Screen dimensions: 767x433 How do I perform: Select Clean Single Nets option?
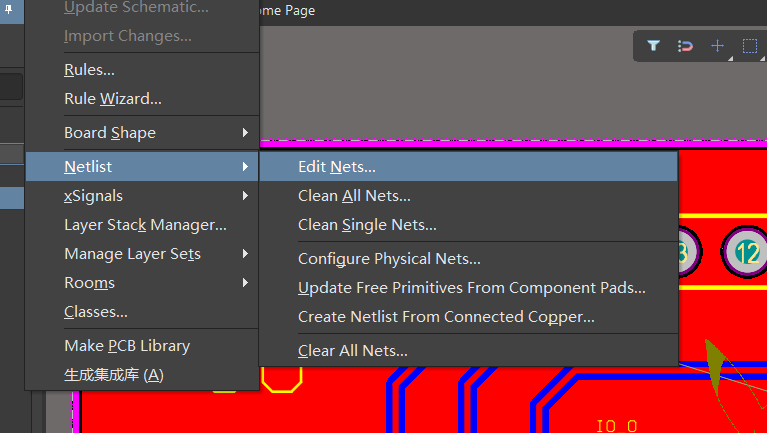pyautogui.click(x=367, y=225)
